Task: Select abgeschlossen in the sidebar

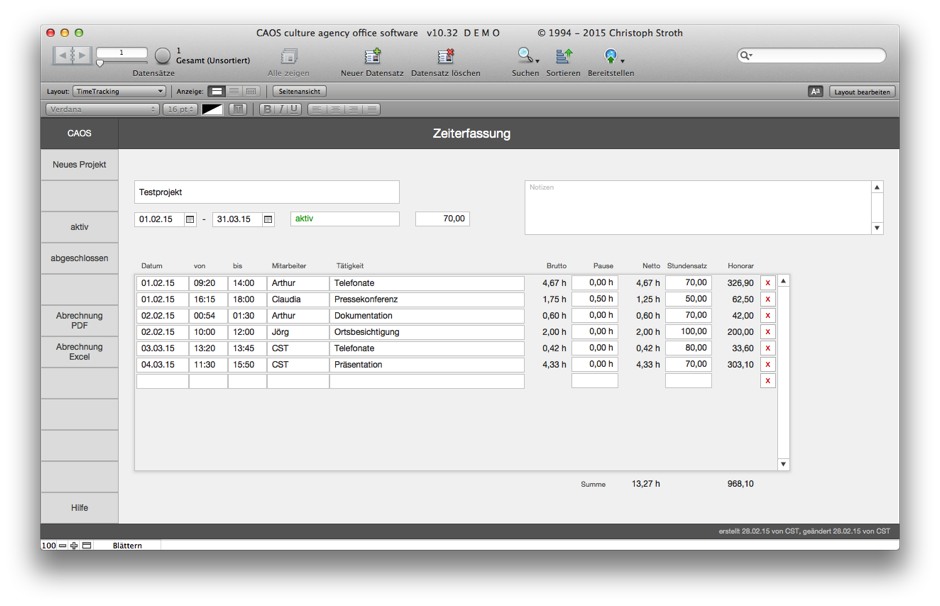Action: click(79, 258)
